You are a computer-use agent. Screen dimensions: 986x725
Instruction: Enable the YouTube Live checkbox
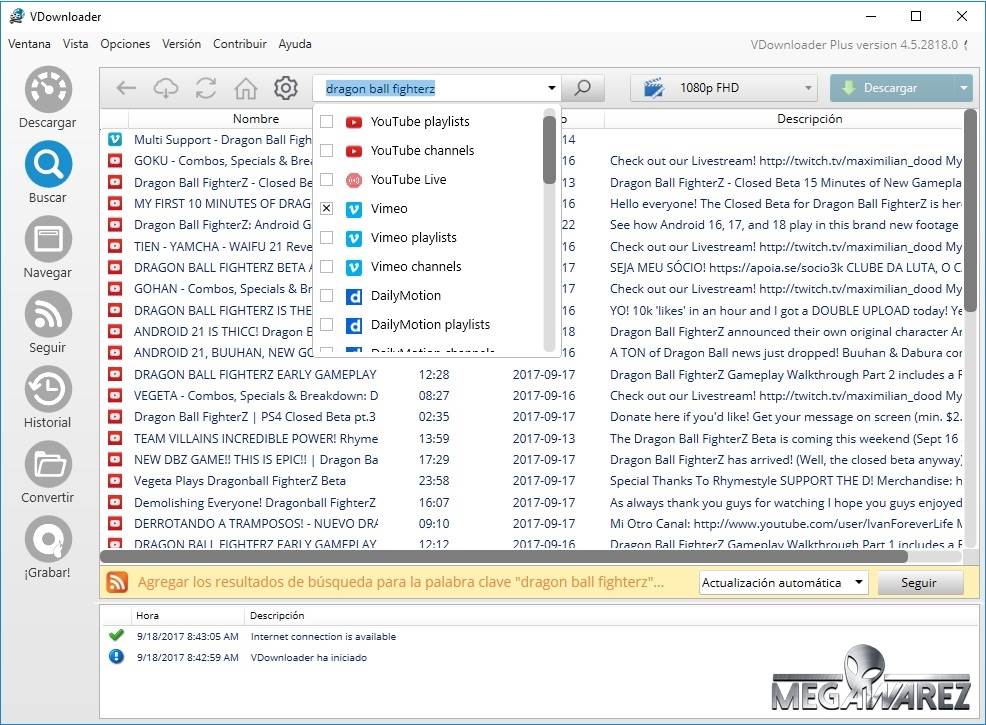coord(326,179)
